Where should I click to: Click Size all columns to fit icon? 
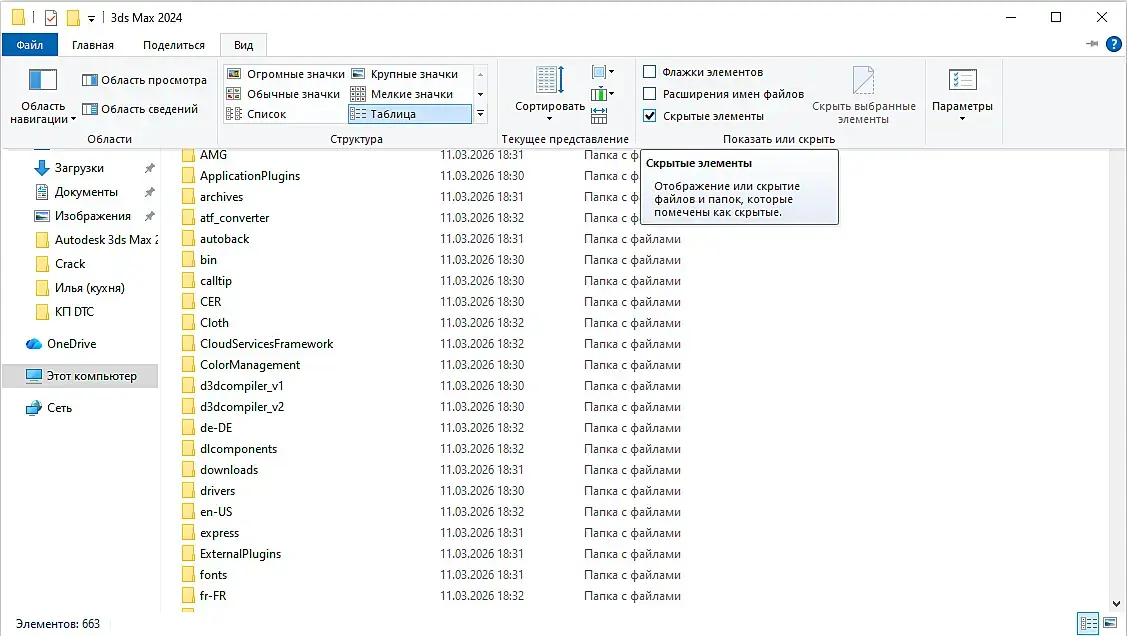599,116
